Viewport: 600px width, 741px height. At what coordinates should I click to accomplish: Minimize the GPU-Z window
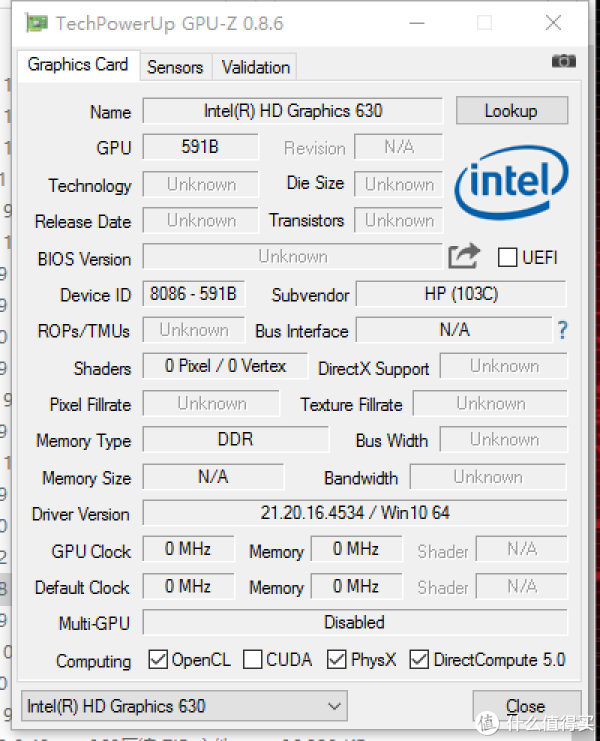coord(417,23)
